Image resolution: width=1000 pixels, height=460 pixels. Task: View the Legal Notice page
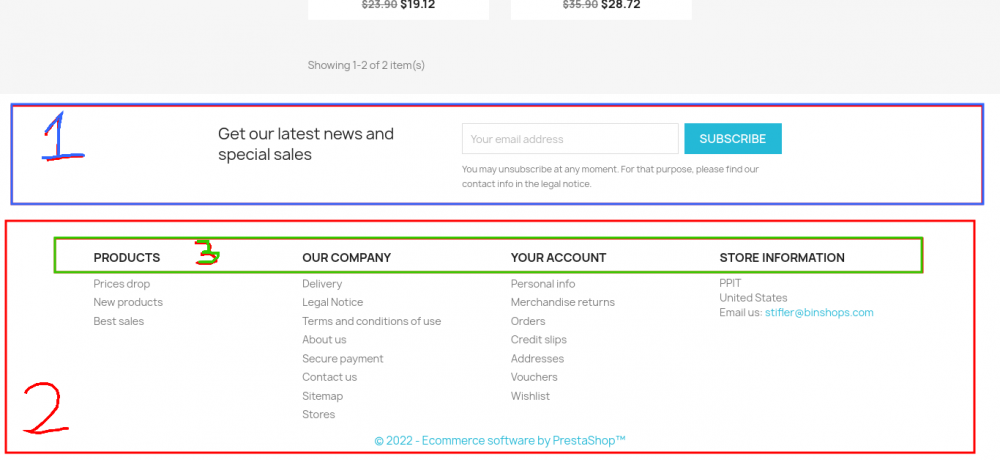click(333, 302)
